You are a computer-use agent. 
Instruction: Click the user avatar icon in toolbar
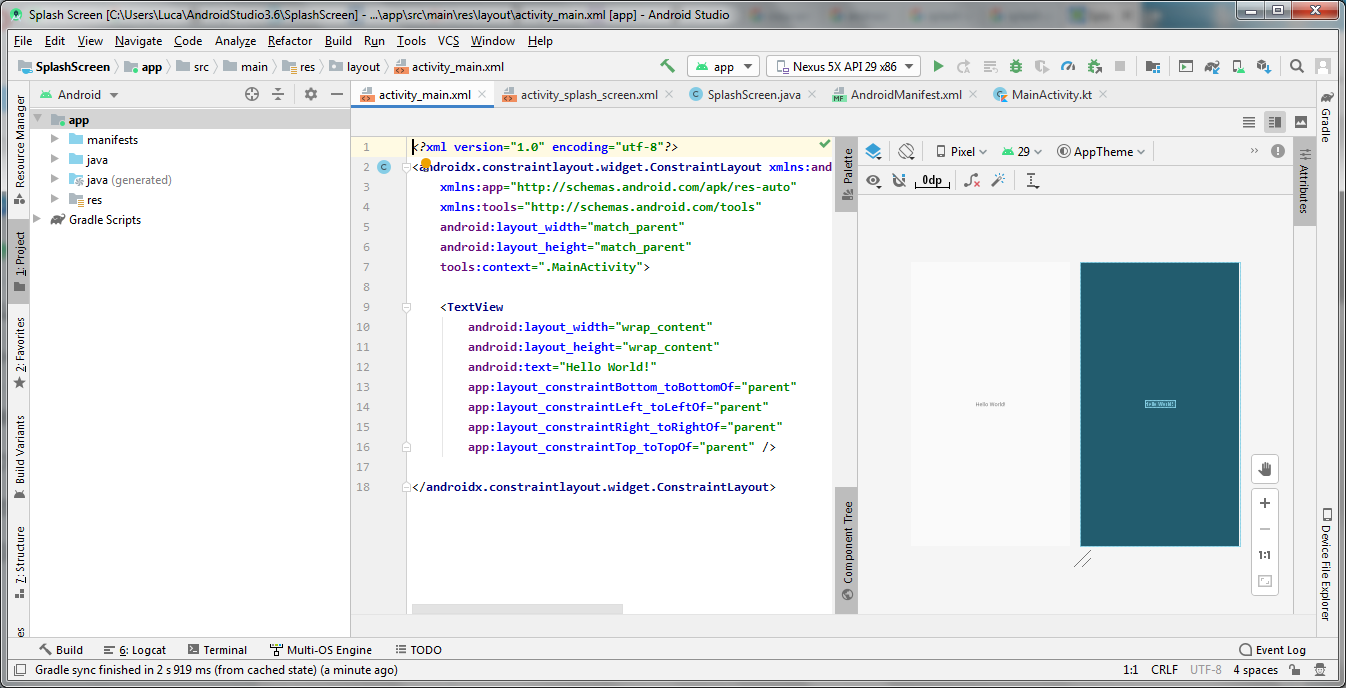coord(1323,66)
